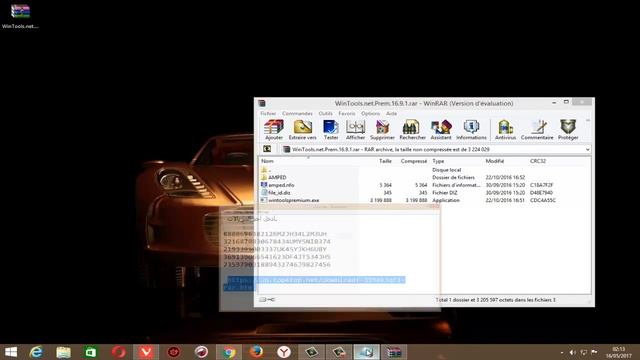Launch Firefox from the taskbar
This screenshot has width=640, height=360.
point(256,352)
